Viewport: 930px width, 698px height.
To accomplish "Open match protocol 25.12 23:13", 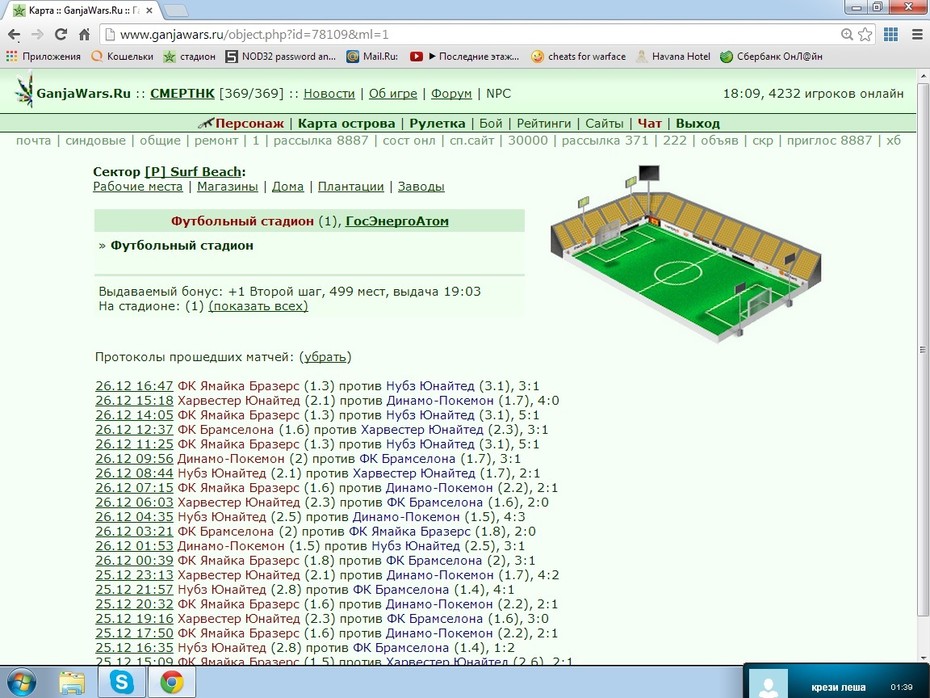I will pyautogui.click(x=134, y=575).
